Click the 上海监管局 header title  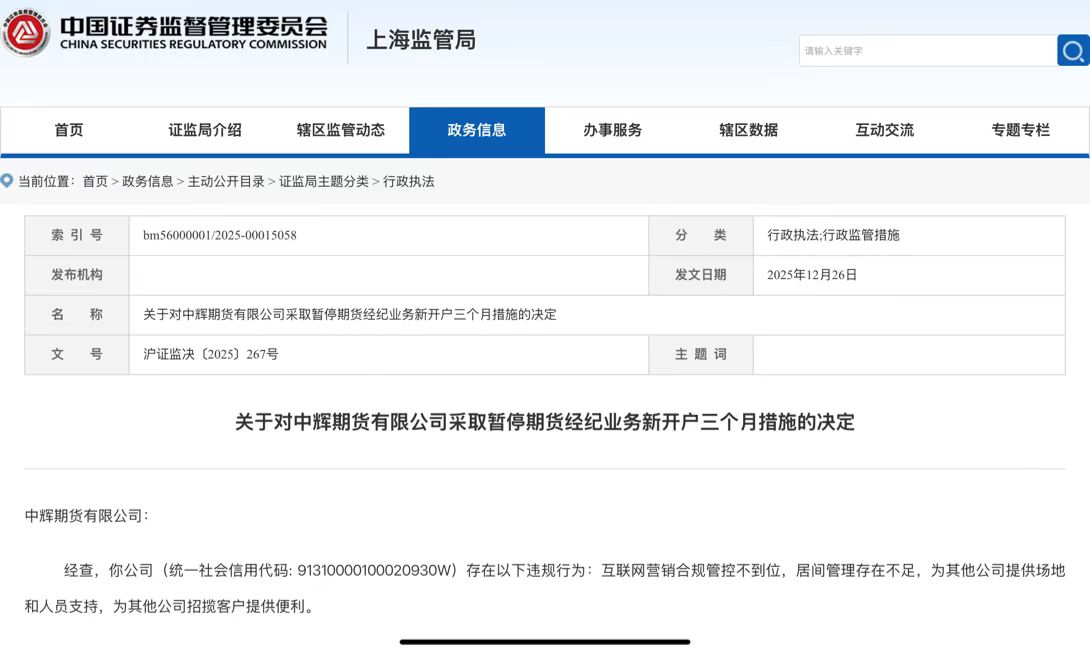coord(421,40)
